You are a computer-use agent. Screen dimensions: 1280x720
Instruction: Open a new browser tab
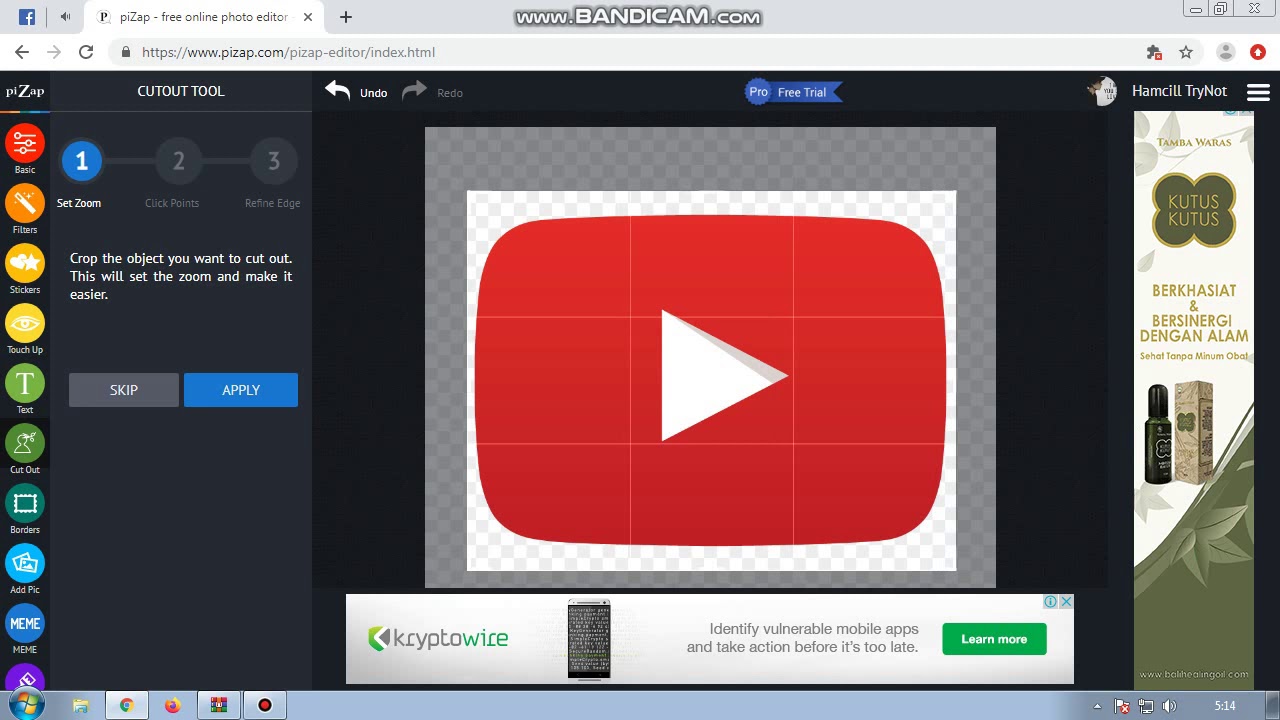[x=346, y=17]
